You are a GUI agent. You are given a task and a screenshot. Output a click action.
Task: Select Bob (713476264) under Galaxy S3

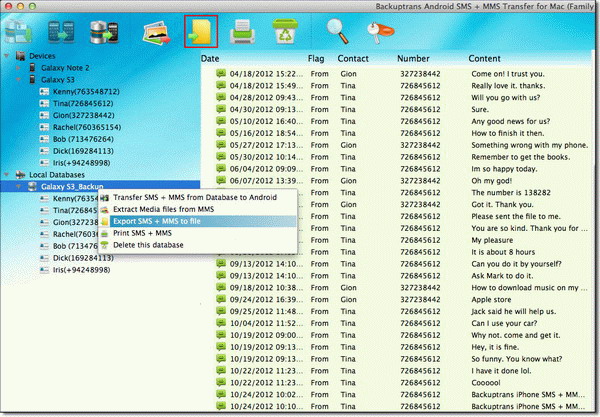point(83,139)
